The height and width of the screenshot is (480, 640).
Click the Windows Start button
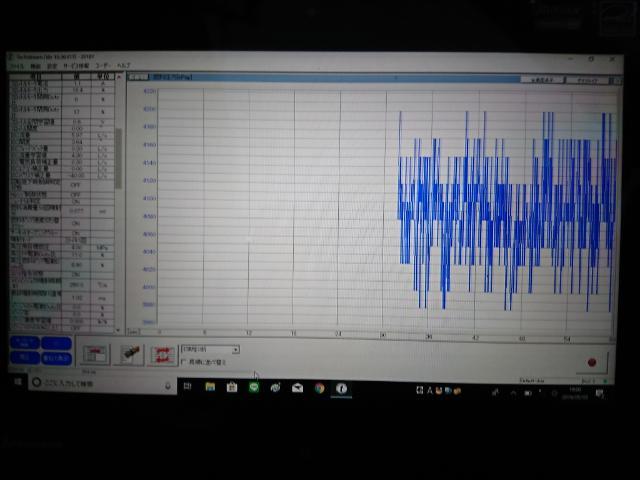point(19,381)
